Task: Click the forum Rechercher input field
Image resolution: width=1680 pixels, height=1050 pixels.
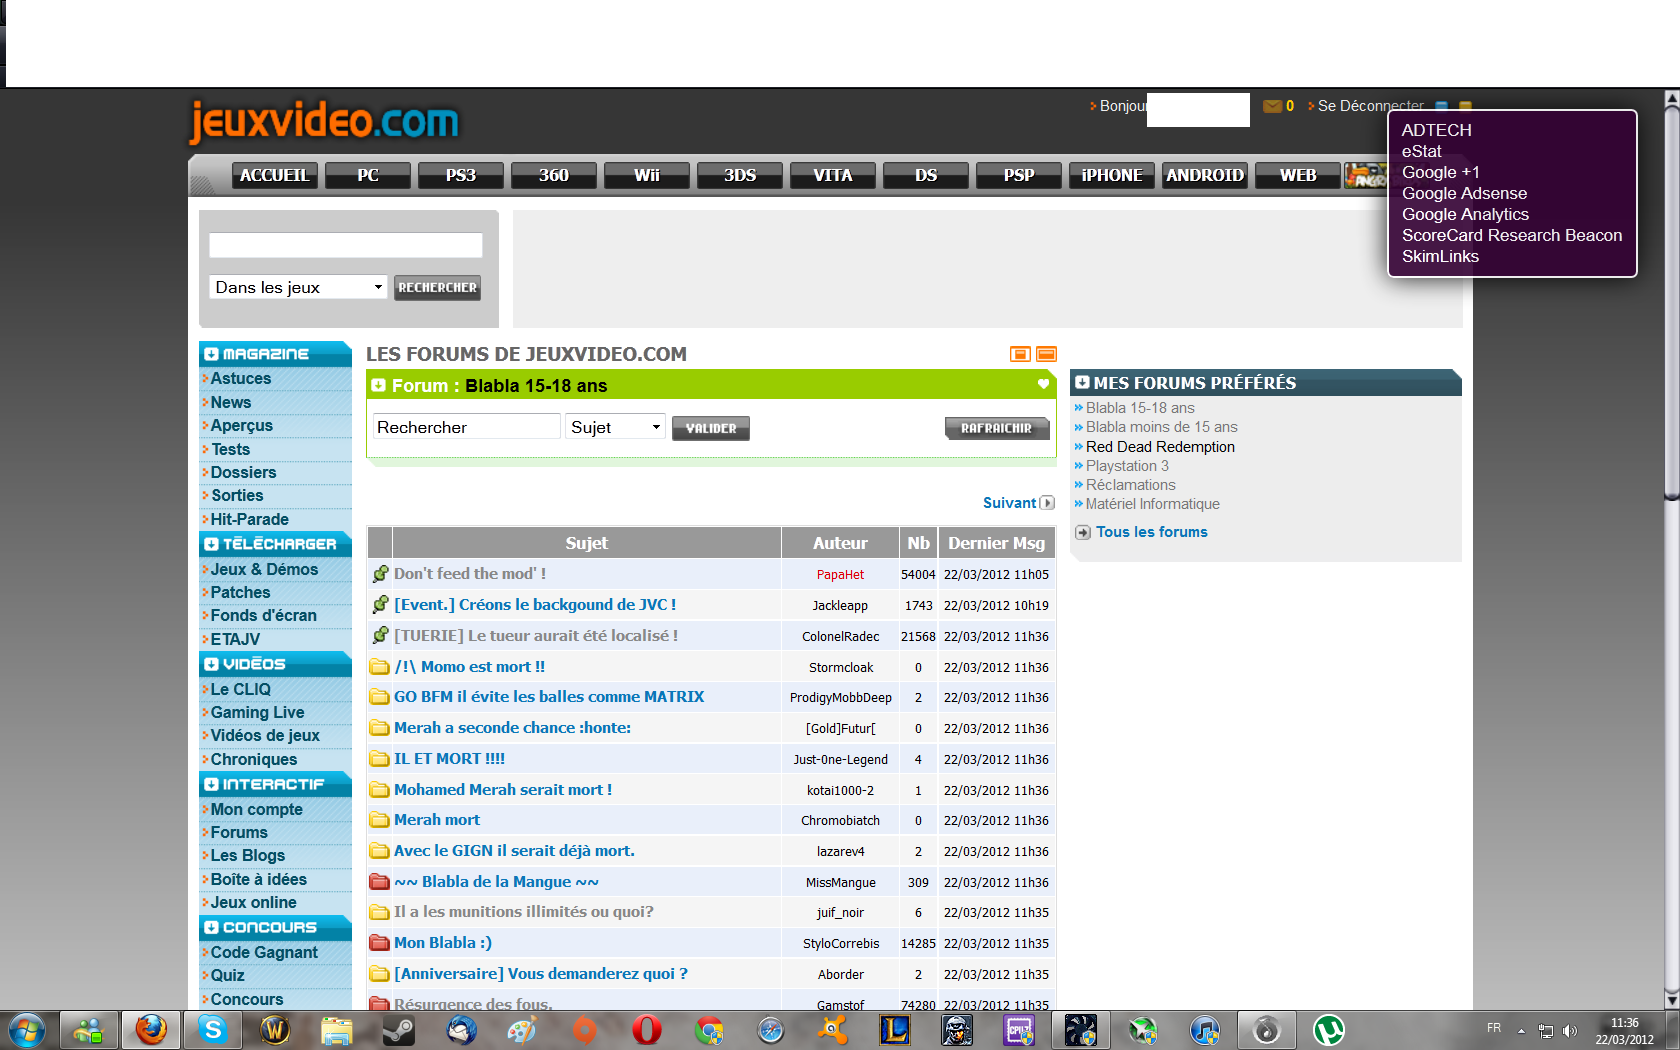Action: 466,427
